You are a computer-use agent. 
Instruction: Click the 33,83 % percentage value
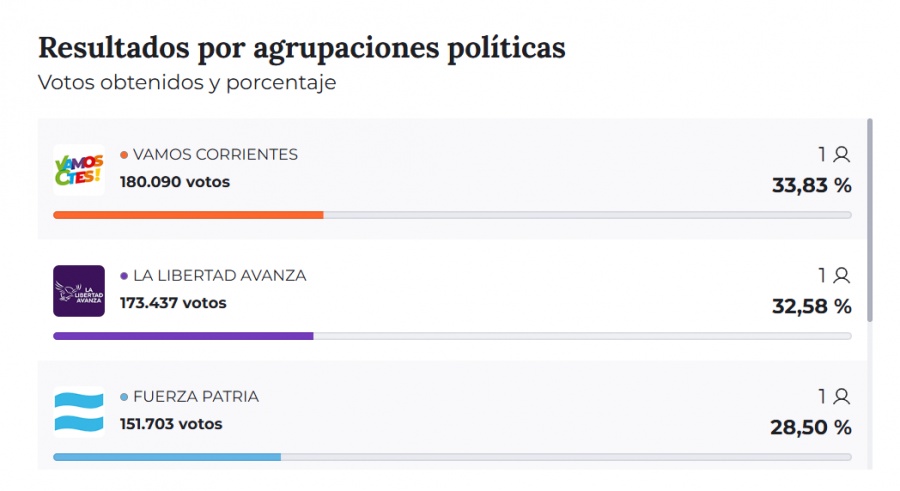pyautogui.click(x=811, y=185)
